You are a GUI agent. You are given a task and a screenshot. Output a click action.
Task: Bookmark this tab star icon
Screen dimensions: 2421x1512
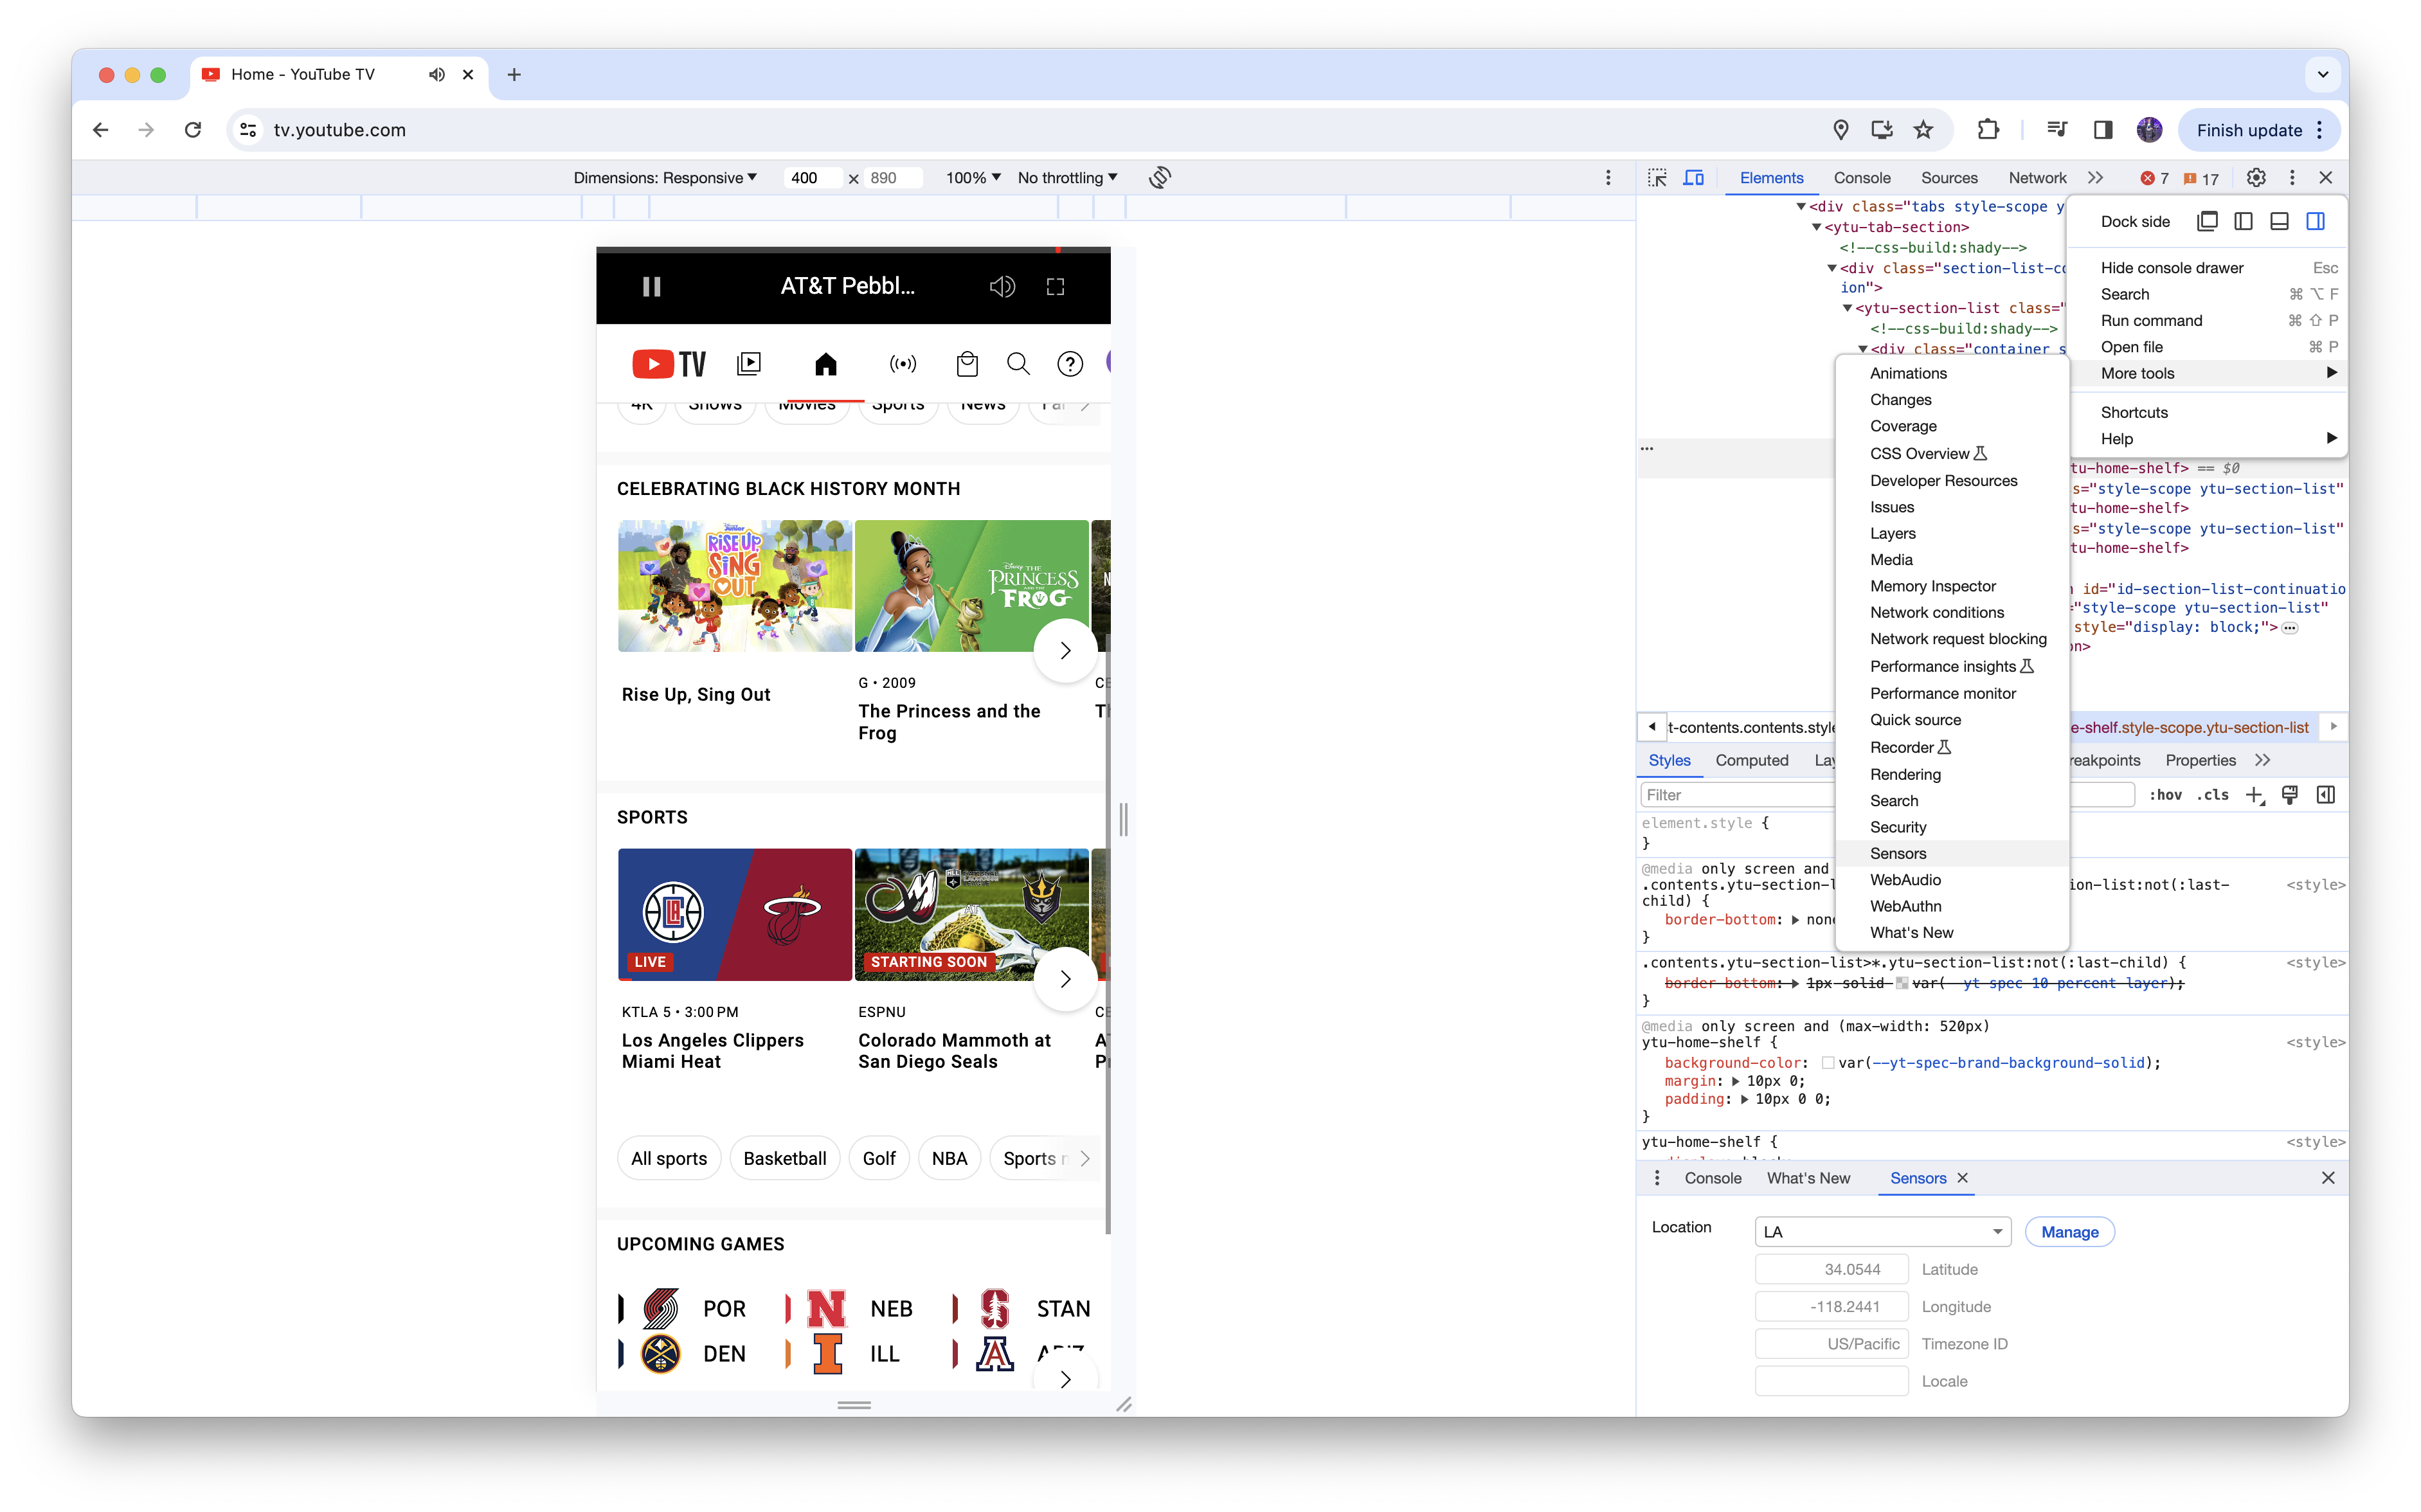click(1923, 130)
